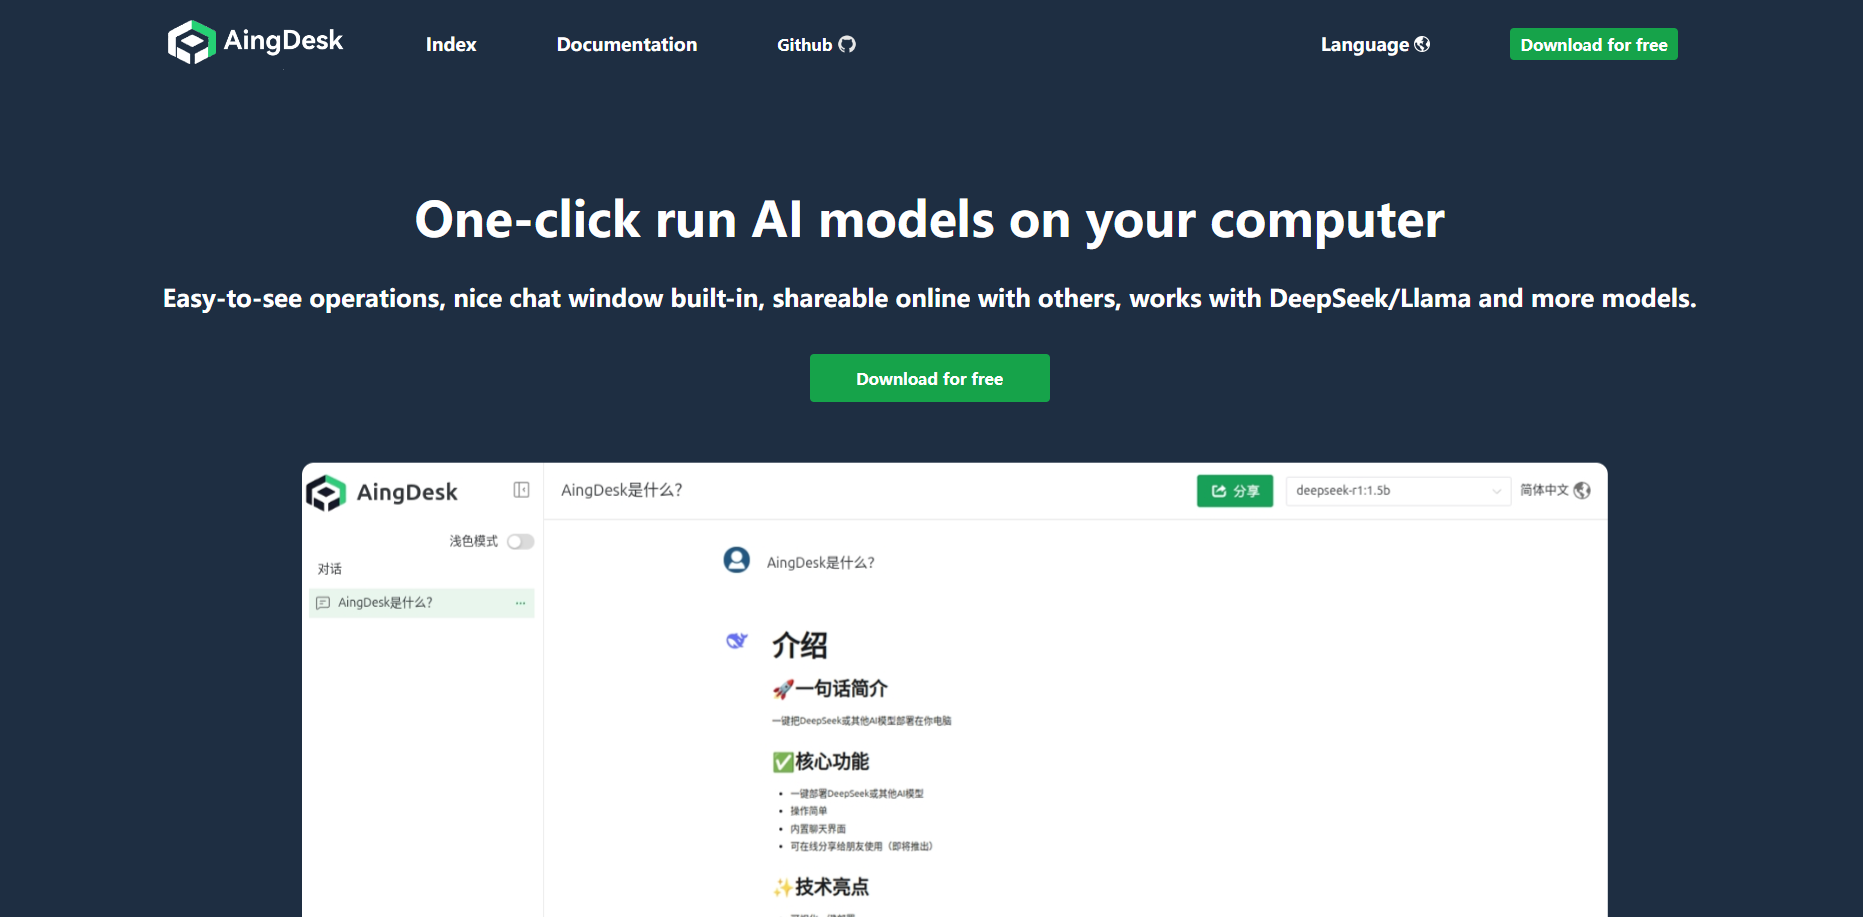
Task: Click the 对话 label in the sidebar
Action: [330, 569]
